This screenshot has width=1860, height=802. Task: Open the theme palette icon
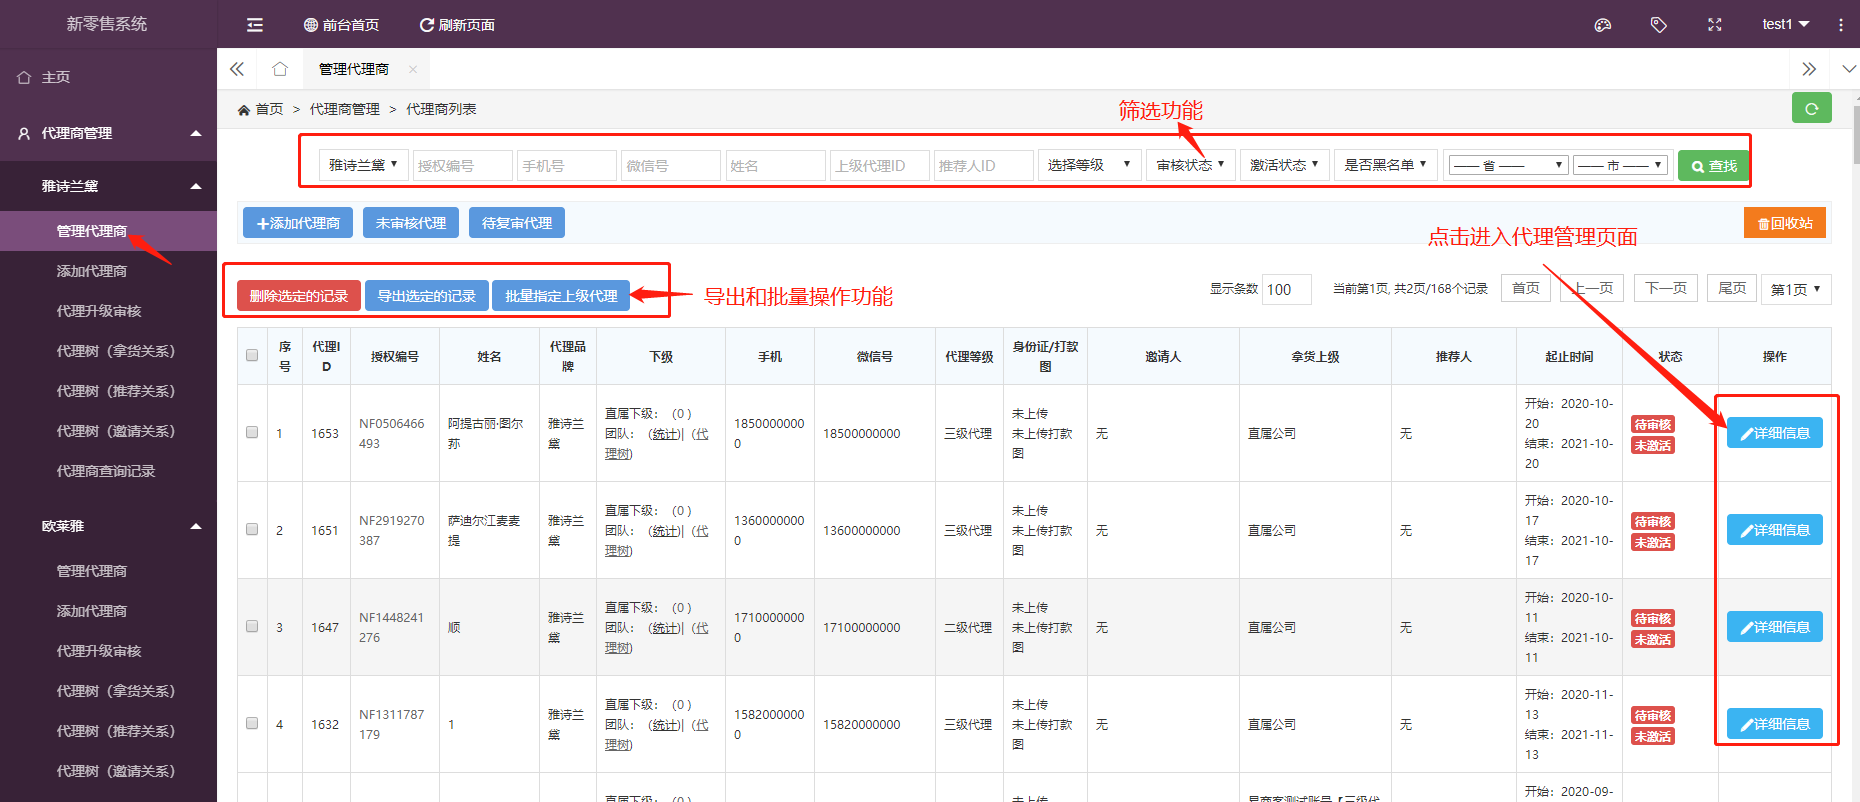point(1603,25)
